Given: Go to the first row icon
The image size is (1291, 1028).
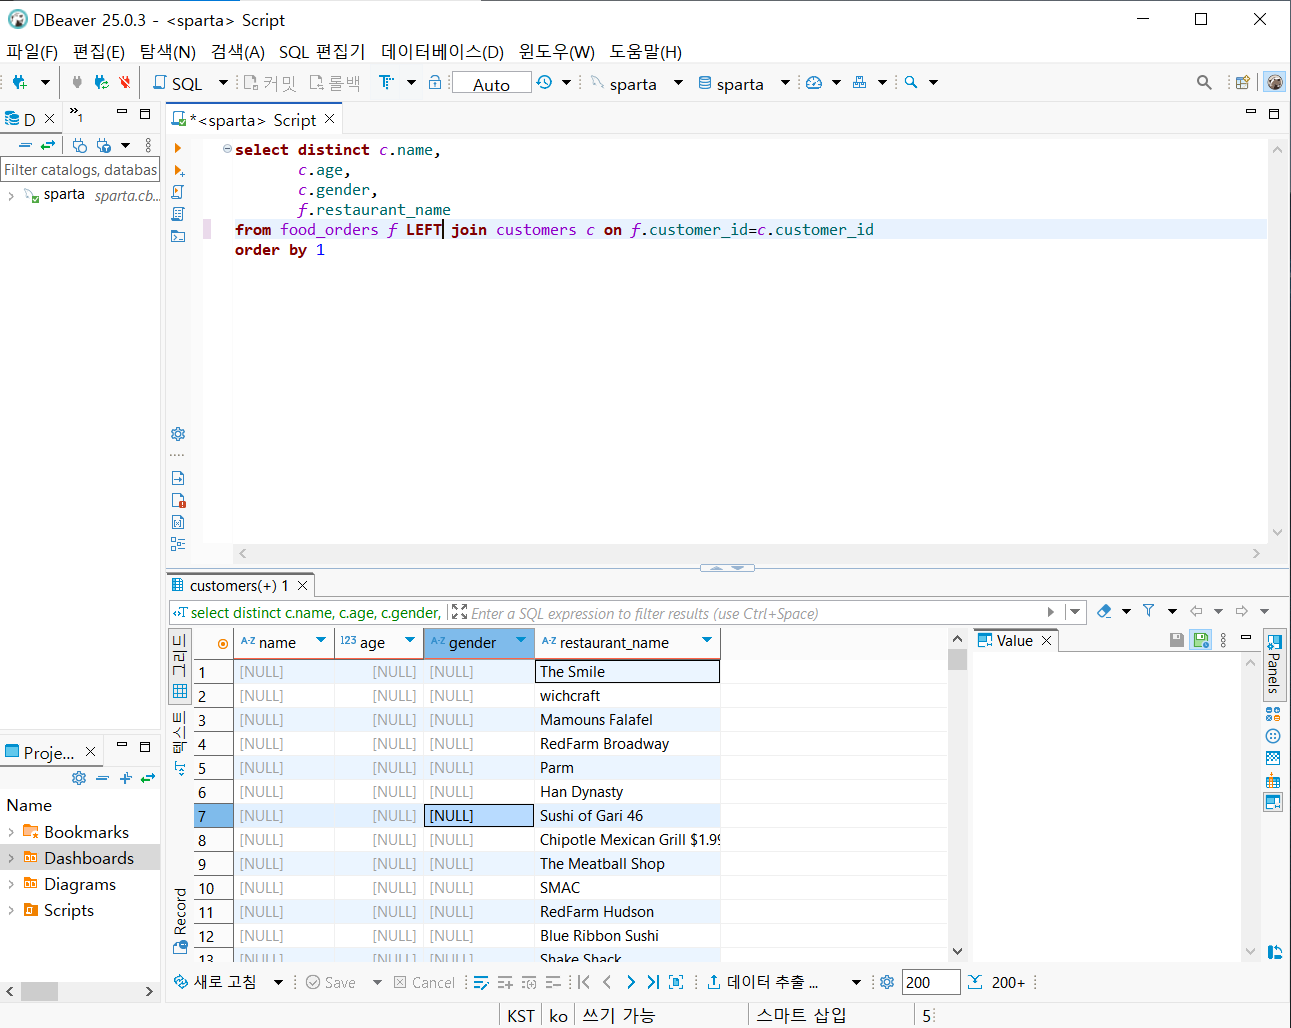Looking at the screenshot, I should coord(584,983).
